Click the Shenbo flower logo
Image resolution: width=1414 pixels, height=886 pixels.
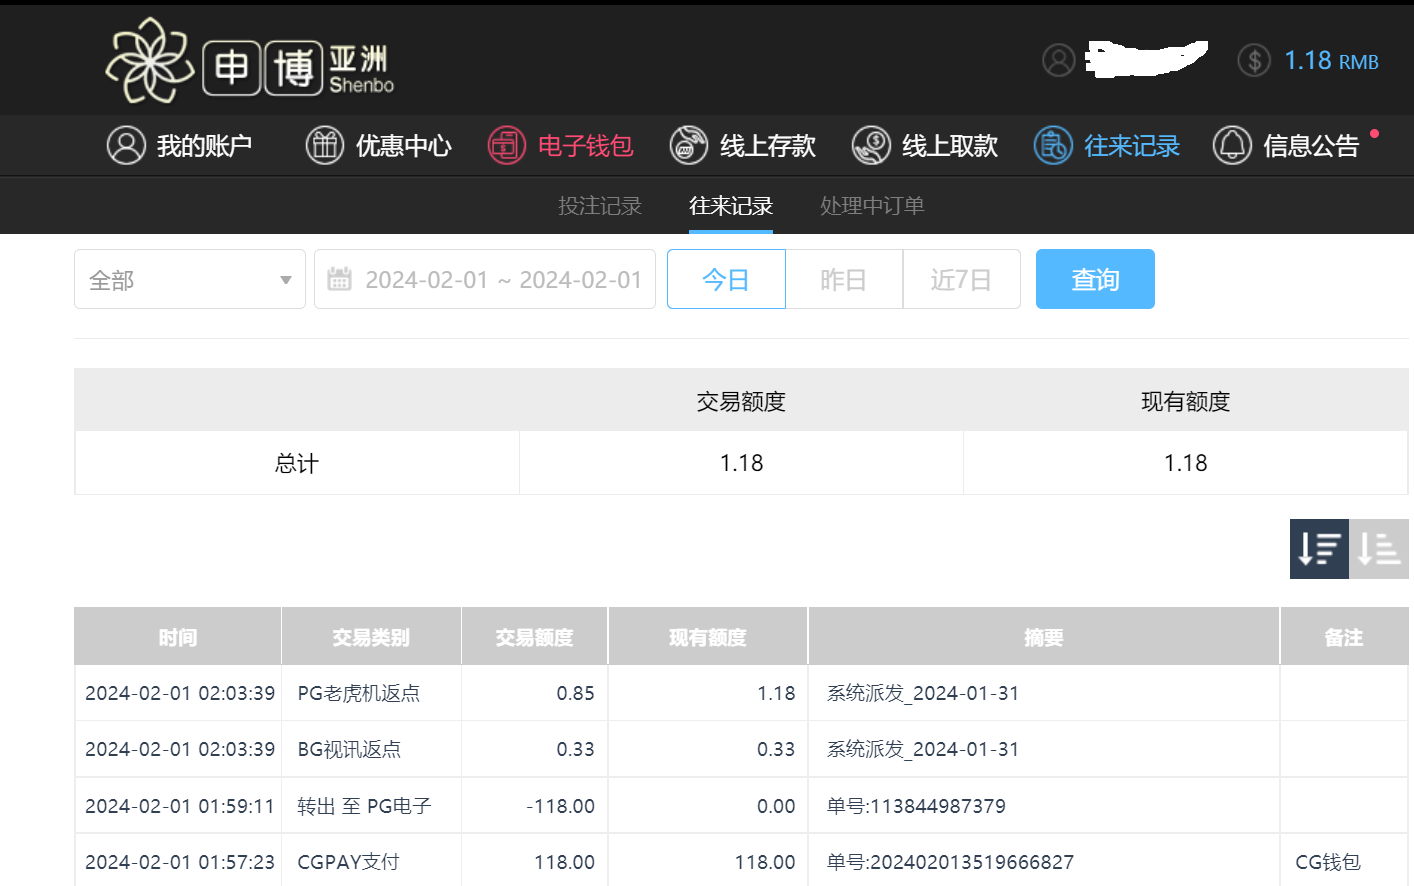(150, 61)
